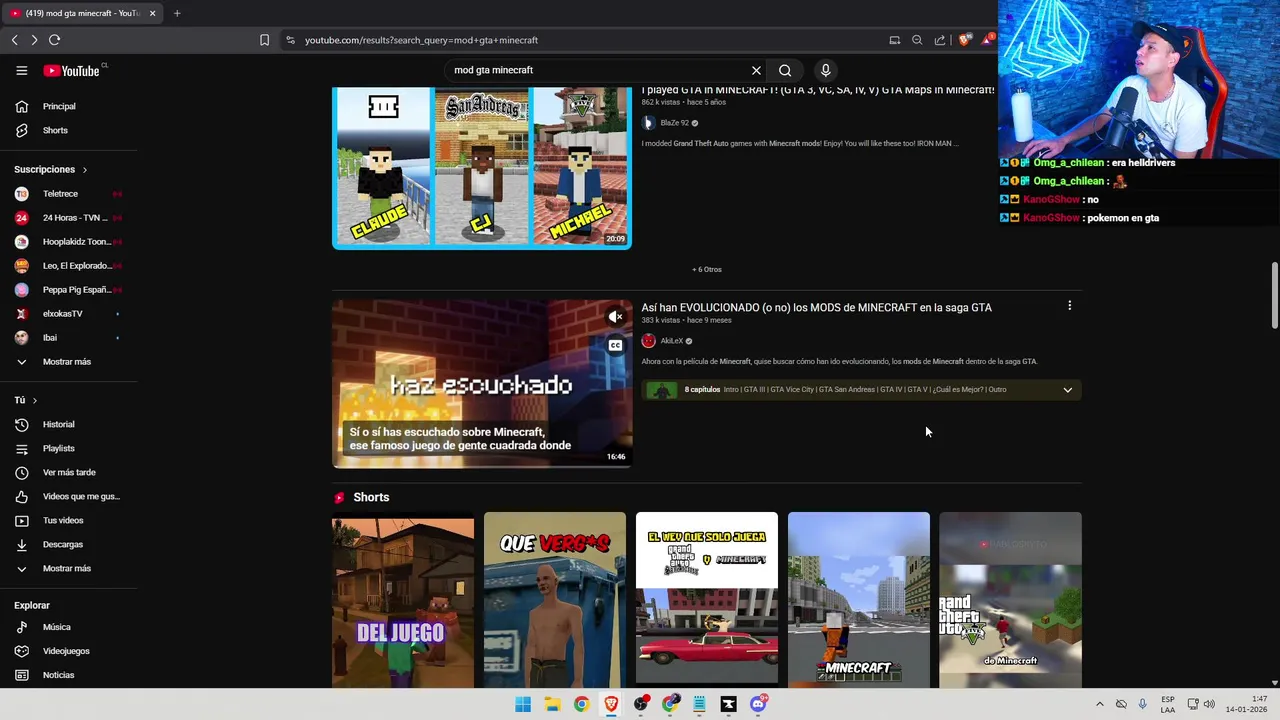Go to Videojuegos in Explorar
The image size is (1280, 720).
point(68,651)
